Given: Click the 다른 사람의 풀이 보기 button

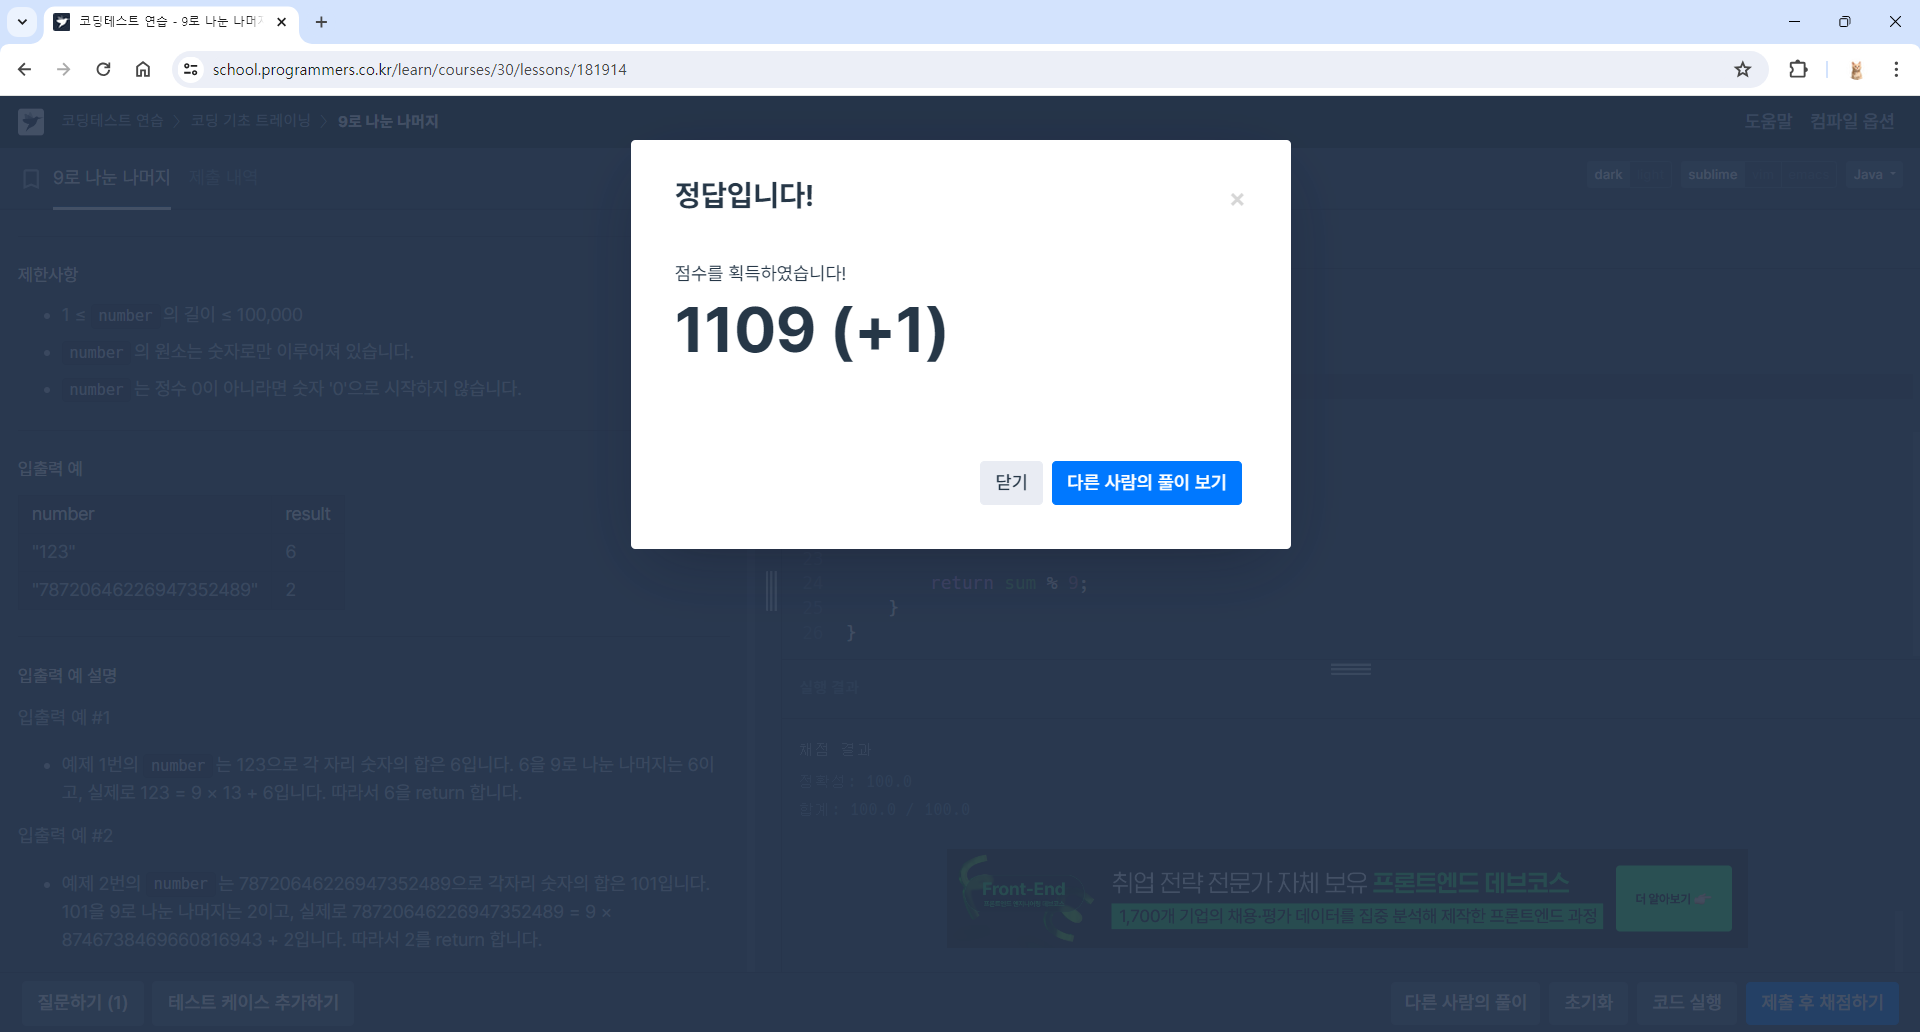Looking at the screenshot, I should 1146,482.
